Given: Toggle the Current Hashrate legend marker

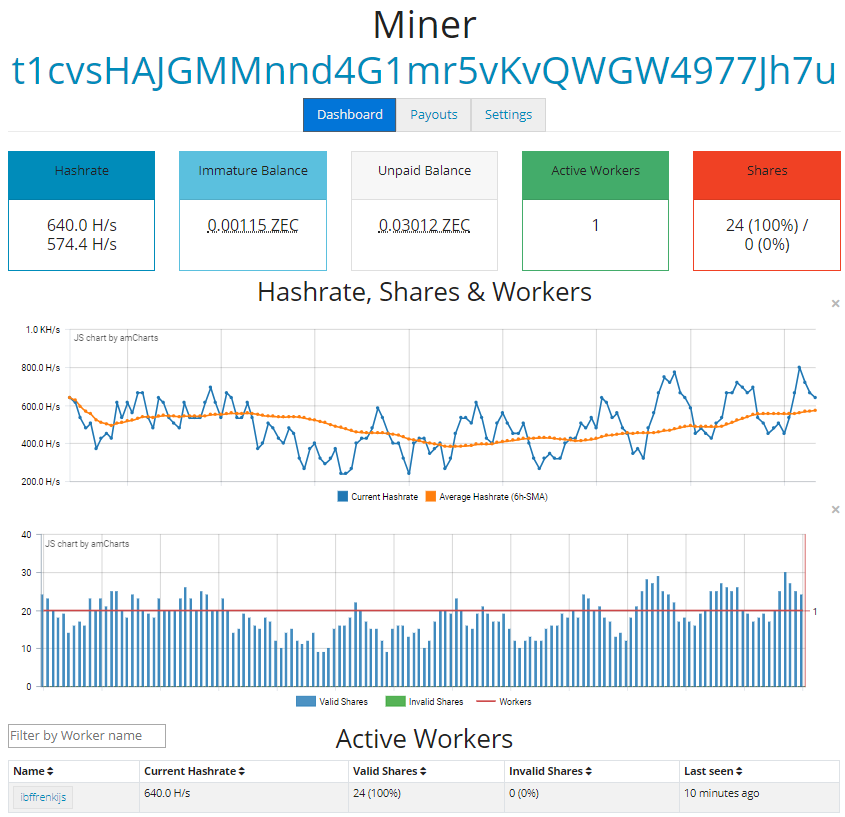Looking at the screenshot, I should [x=343, y=496].
